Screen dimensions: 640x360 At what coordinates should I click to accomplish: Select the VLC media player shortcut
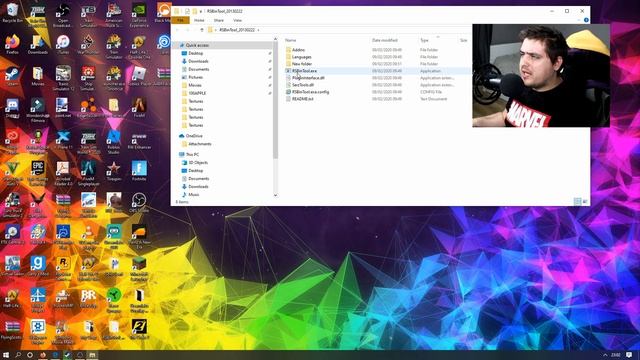[88, 237]
